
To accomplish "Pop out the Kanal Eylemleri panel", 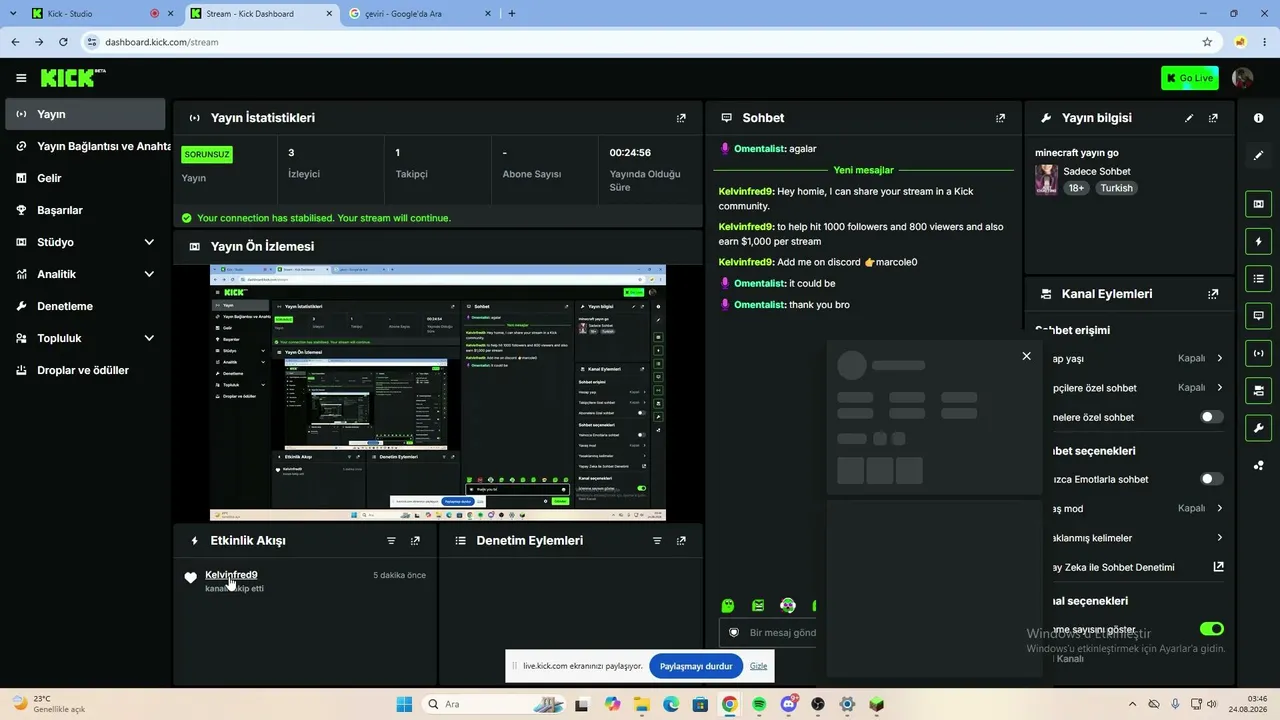I will click(1213, 294).
